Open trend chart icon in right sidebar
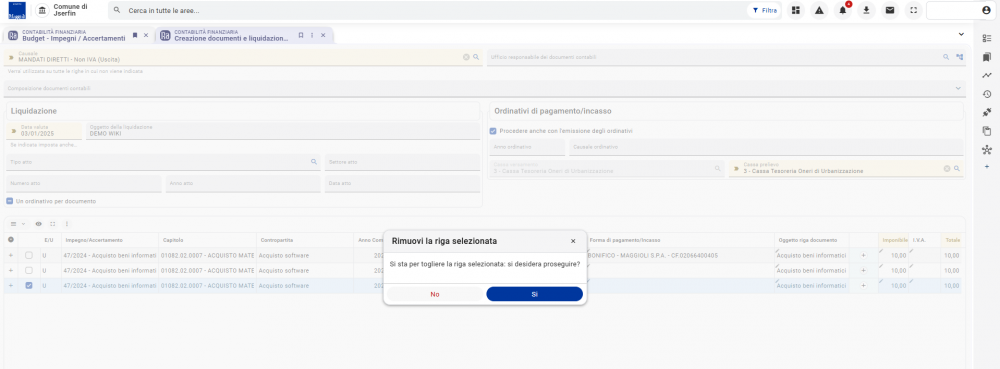The image size is (1000, 369). (x=987, y=75)
